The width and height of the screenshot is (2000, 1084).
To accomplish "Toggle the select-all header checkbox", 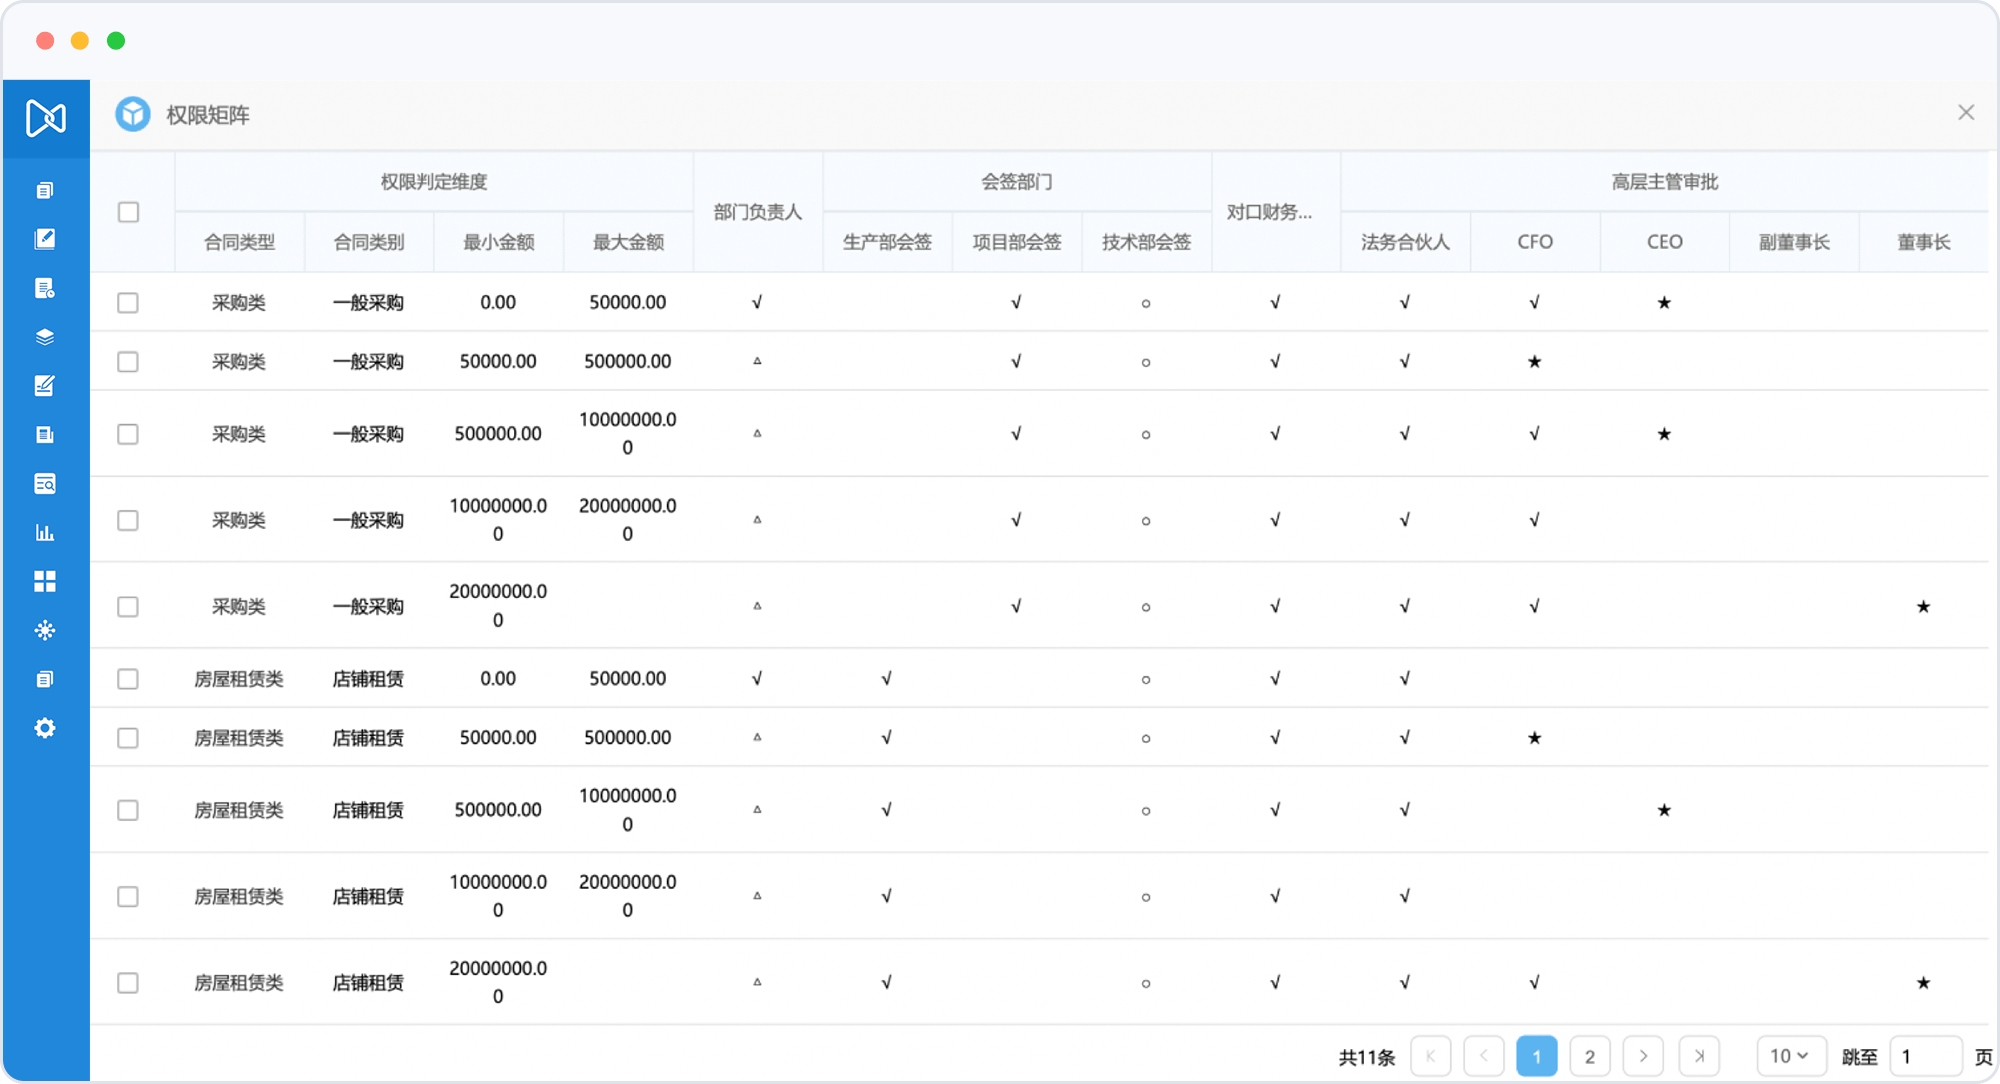I will (128, 212).
